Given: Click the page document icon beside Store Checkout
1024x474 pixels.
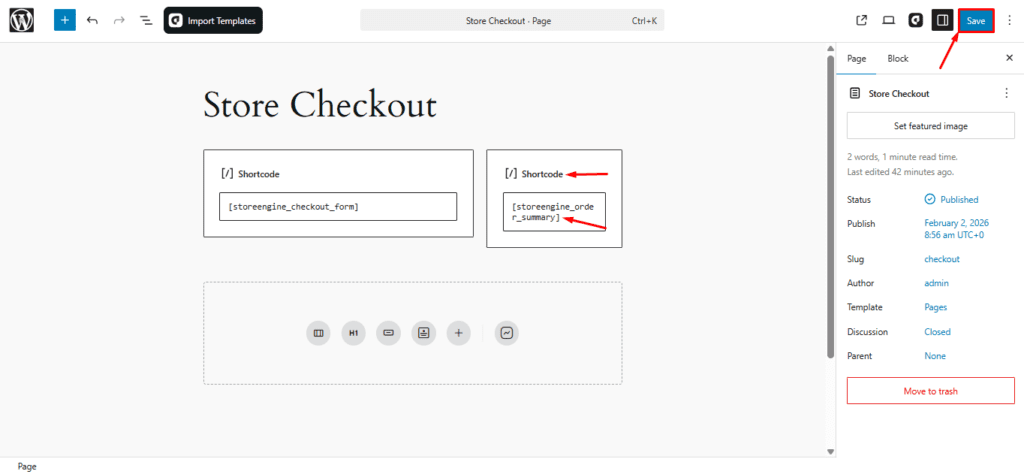Looking at the screenshot, I should click(854, 93).
